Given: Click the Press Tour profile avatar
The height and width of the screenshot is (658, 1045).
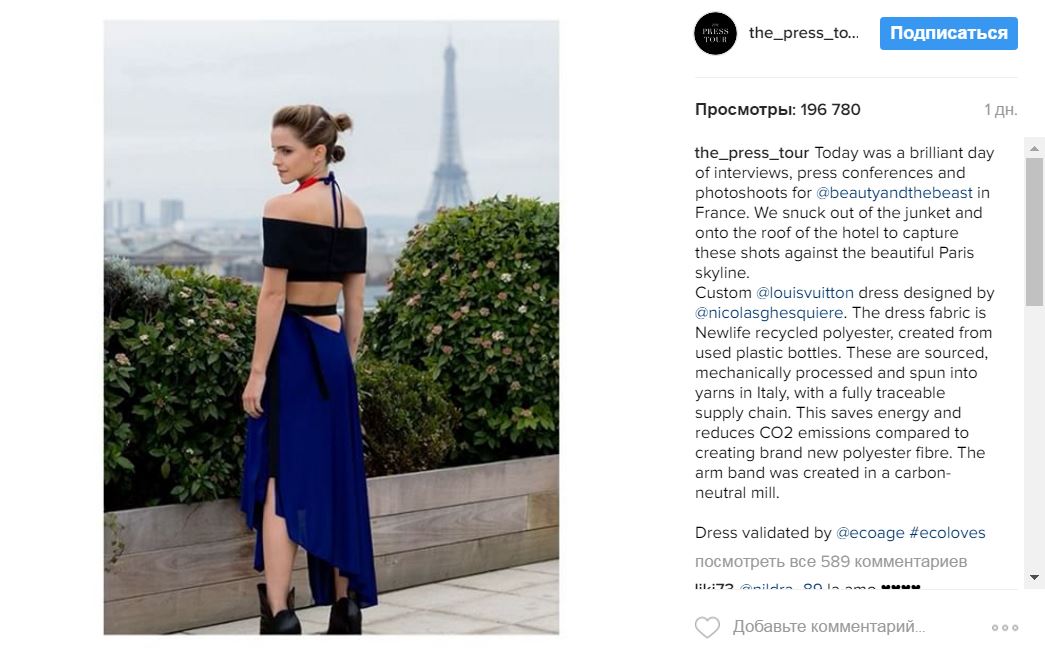Looking at the screenshot, I should click(x=715, y=33).
